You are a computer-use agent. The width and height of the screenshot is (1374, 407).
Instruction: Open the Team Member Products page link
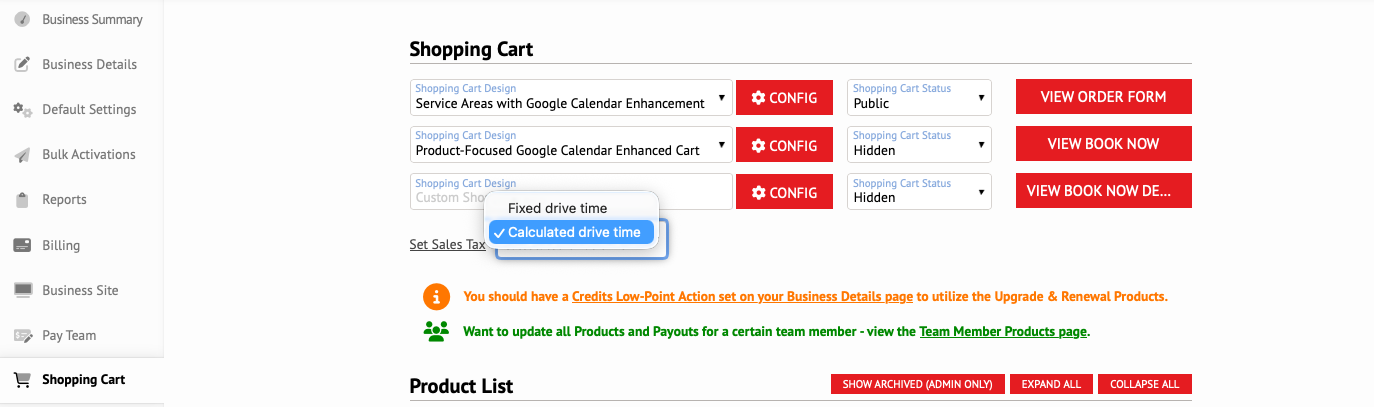pyautogui.click(x=1002, y=331)
